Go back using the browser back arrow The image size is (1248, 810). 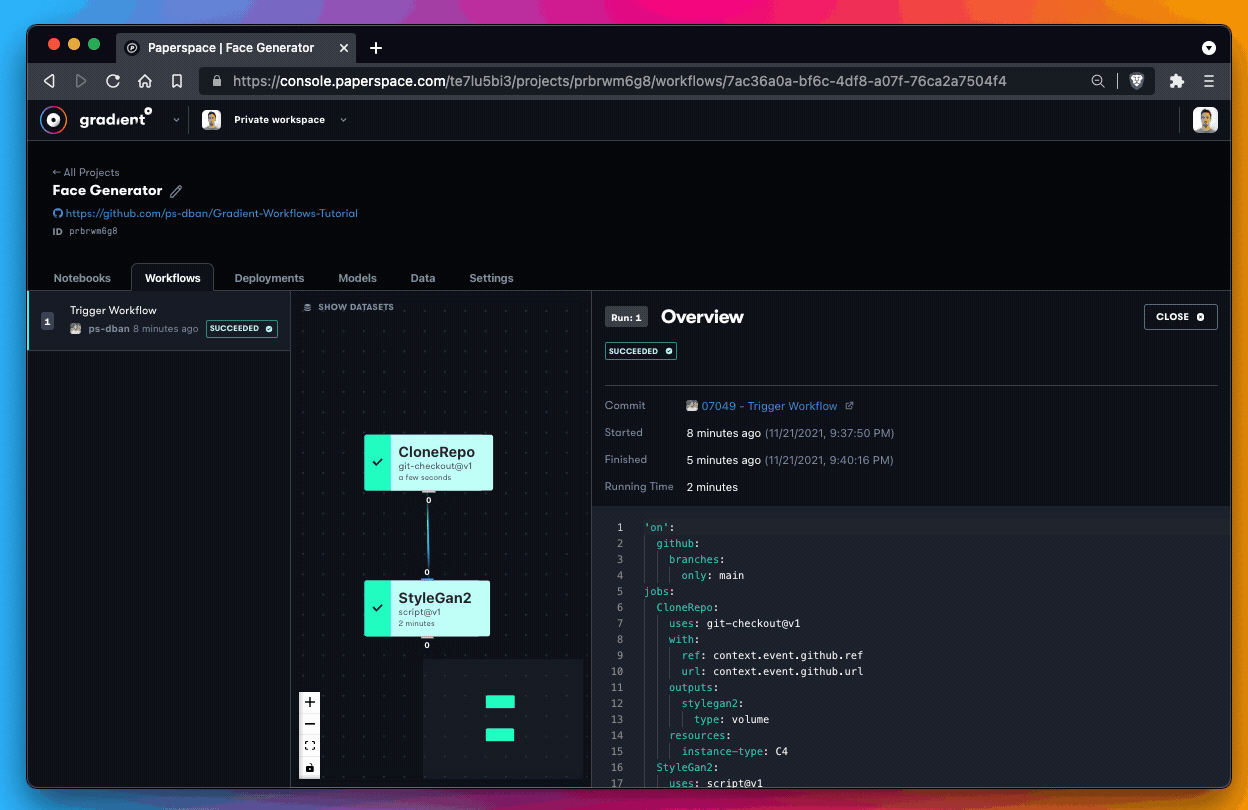coord(49,81)
